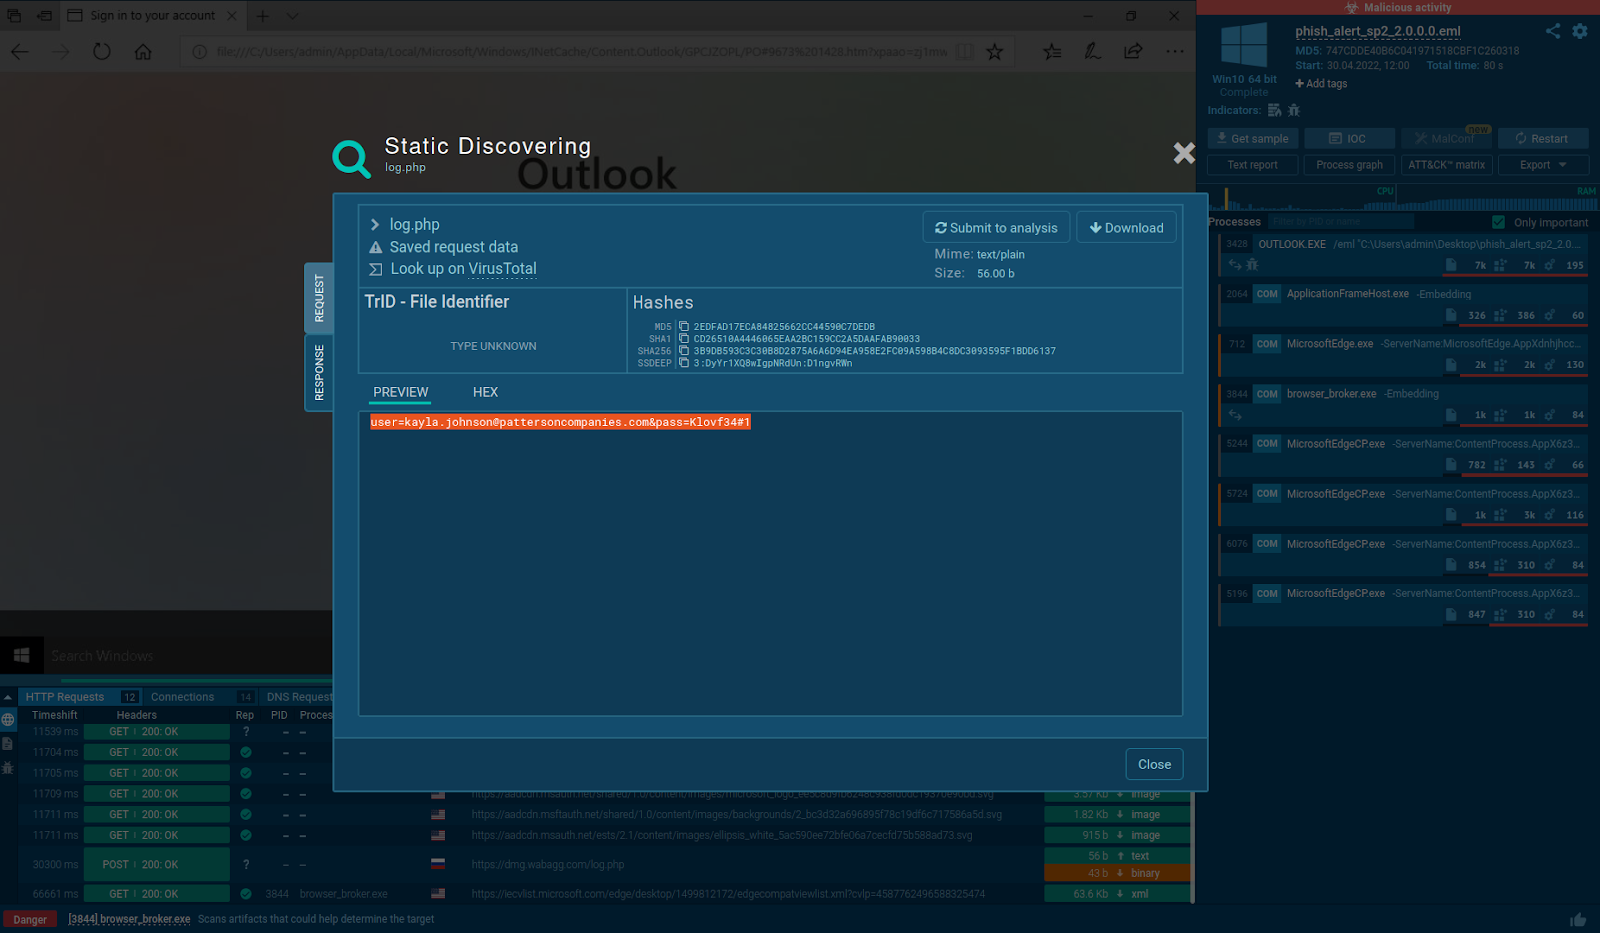1600x933 pixels.
Task: Select MicrosoftEdgeCP.exe process with PID 5196
Action: click(x=1403, y=604)
